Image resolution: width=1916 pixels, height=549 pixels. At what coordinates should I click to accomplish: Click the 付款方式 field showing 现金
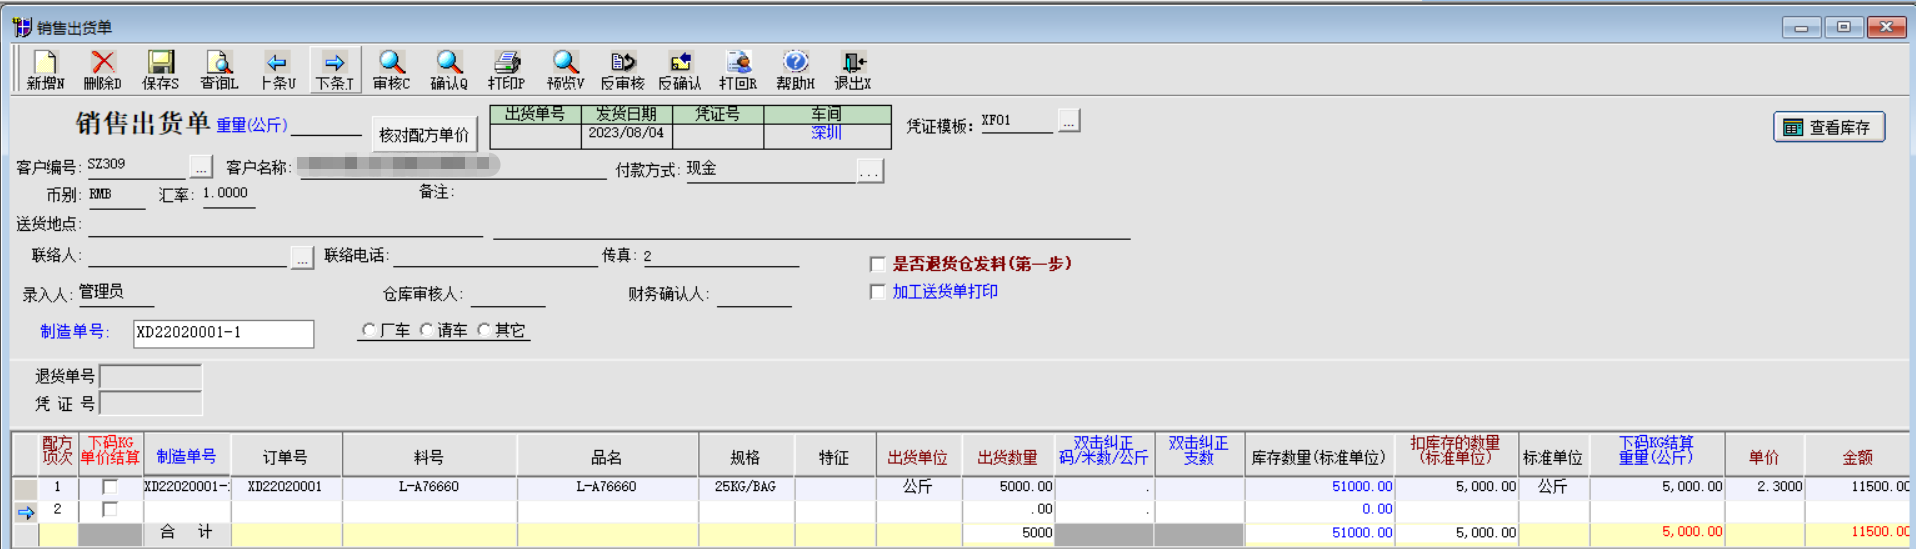(x=770, y=170)
